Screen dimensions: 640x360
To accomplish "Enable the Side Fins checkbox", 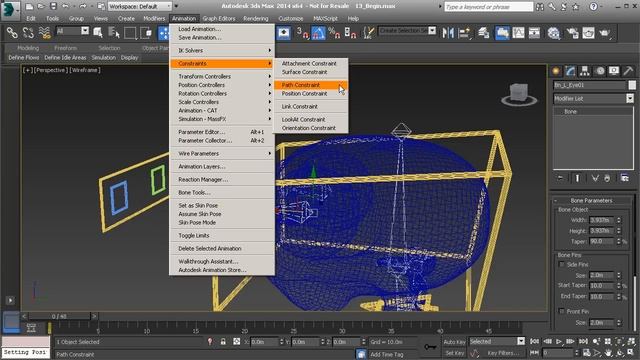I will 562,264.
